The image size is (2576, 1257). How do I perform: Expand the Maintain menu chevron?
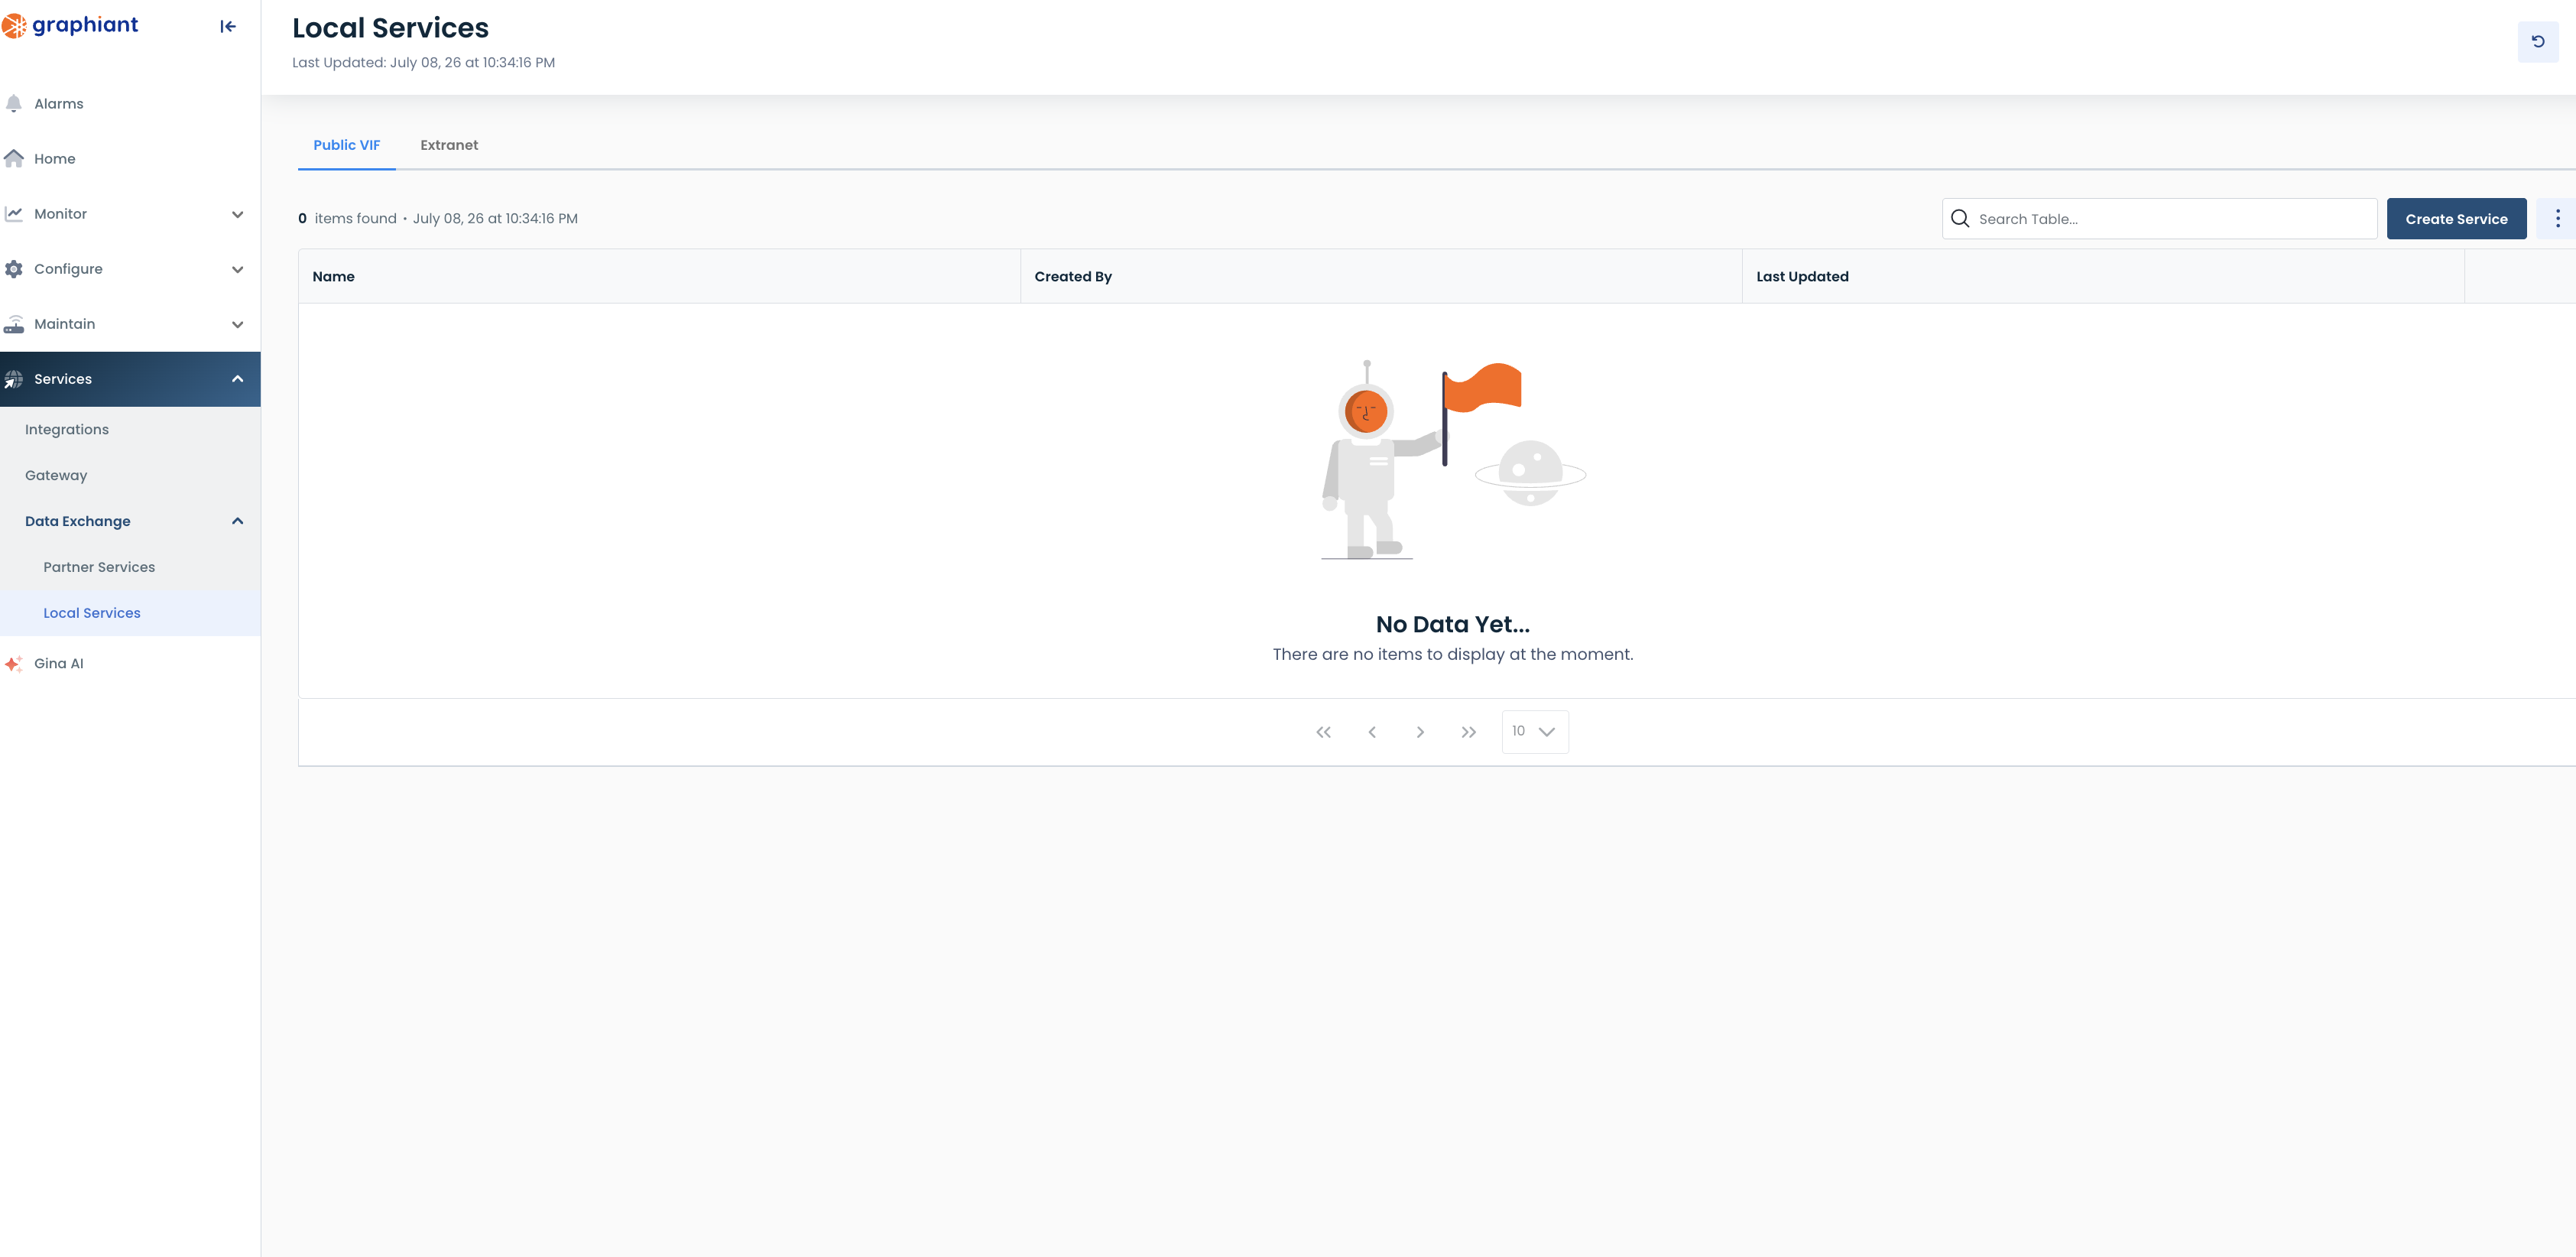coord(238,325)
